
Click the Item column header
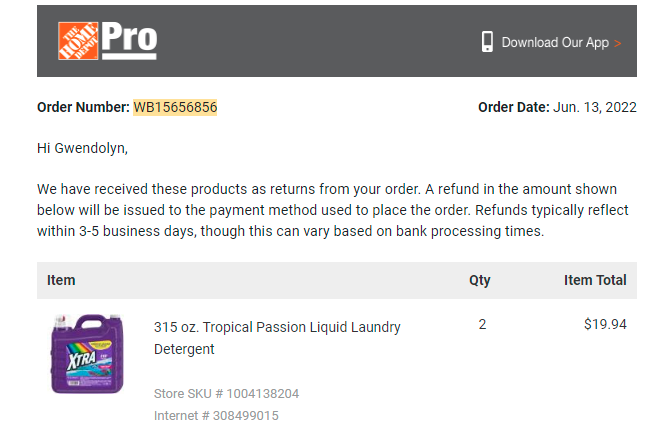pos(61,280)
